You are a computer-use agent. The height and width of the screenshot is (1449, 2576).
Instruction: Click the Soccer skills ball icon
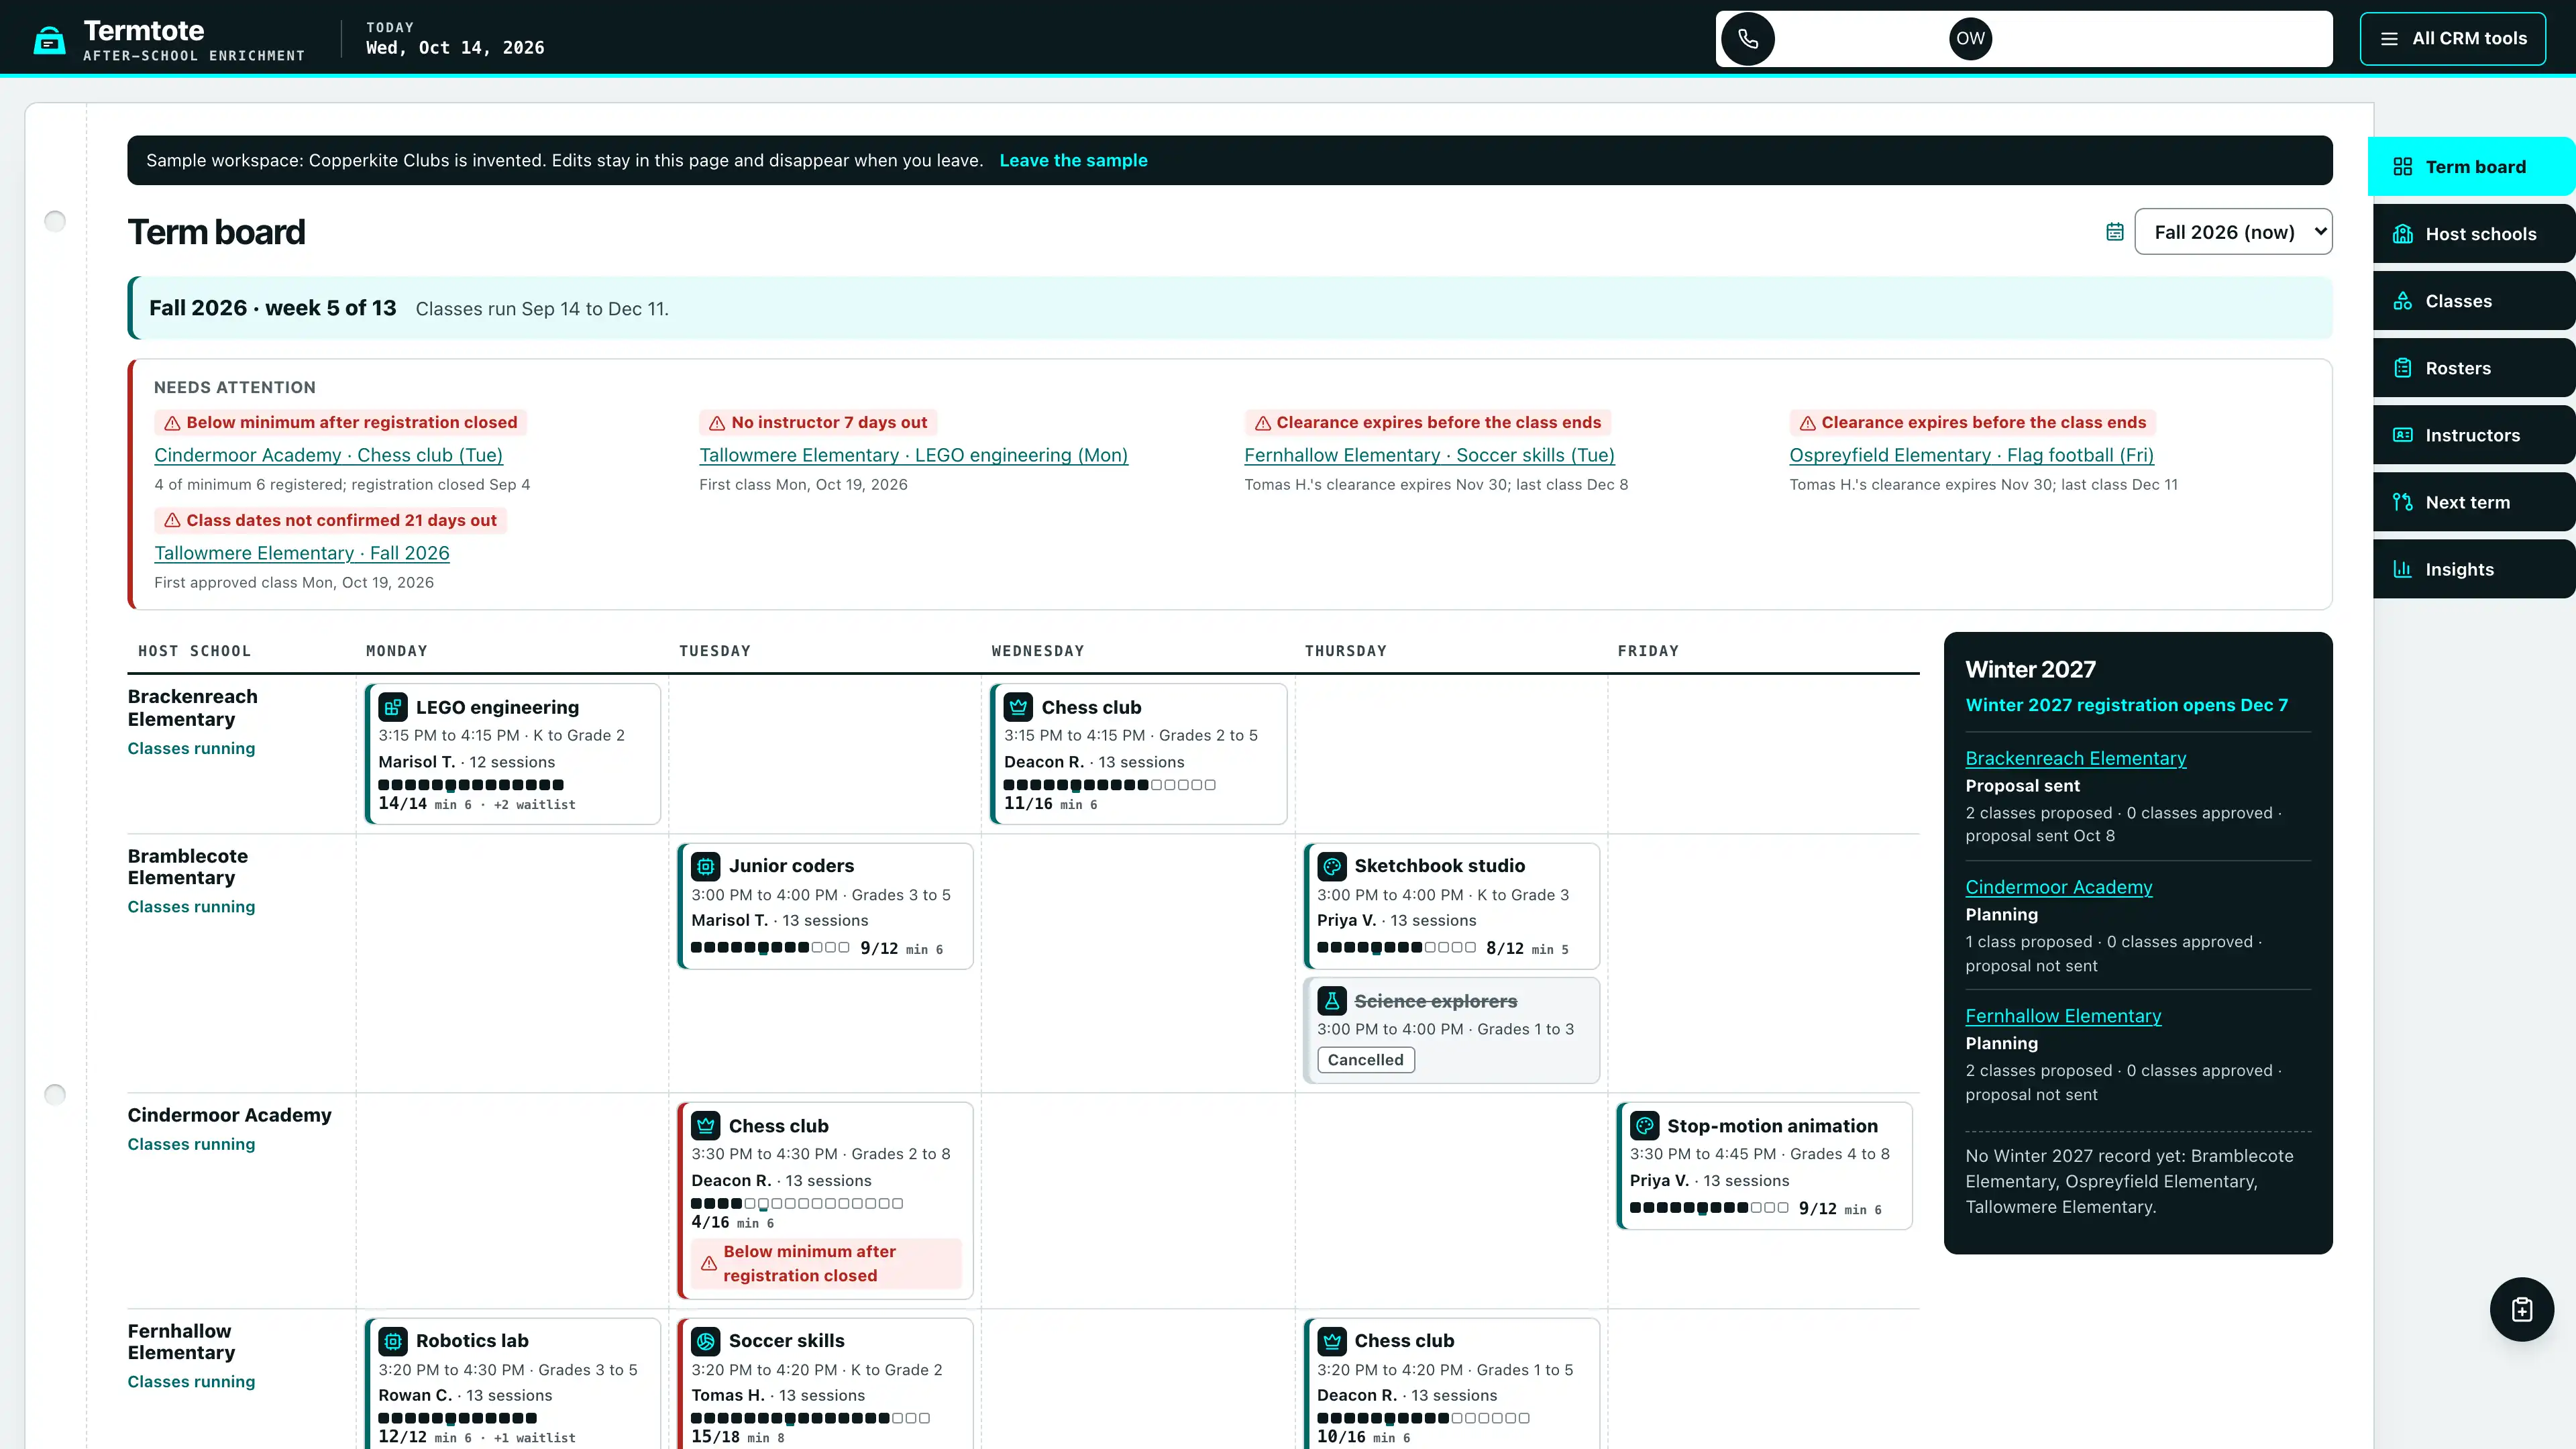pos(706,1341)
